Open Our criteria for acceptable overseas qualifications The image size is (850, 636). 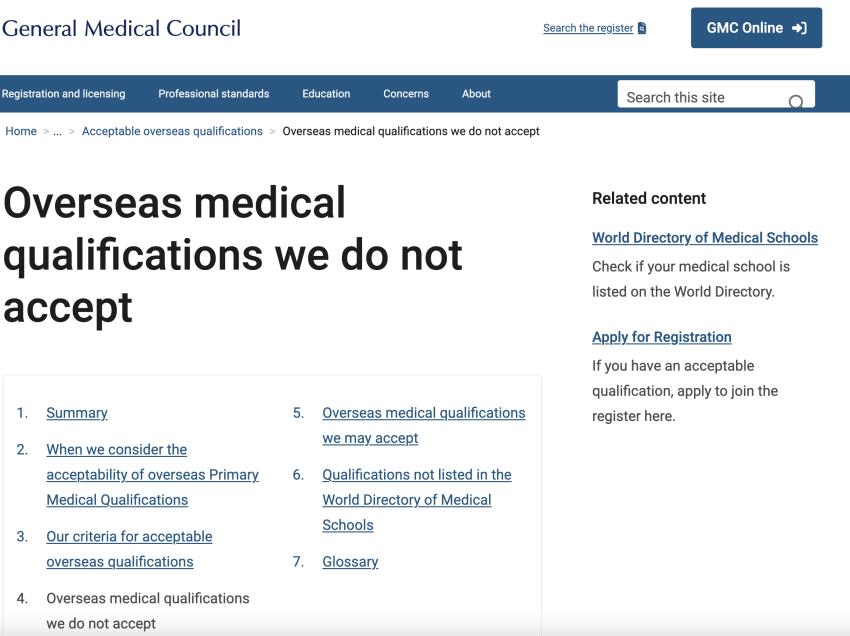[x=129, y=549]
